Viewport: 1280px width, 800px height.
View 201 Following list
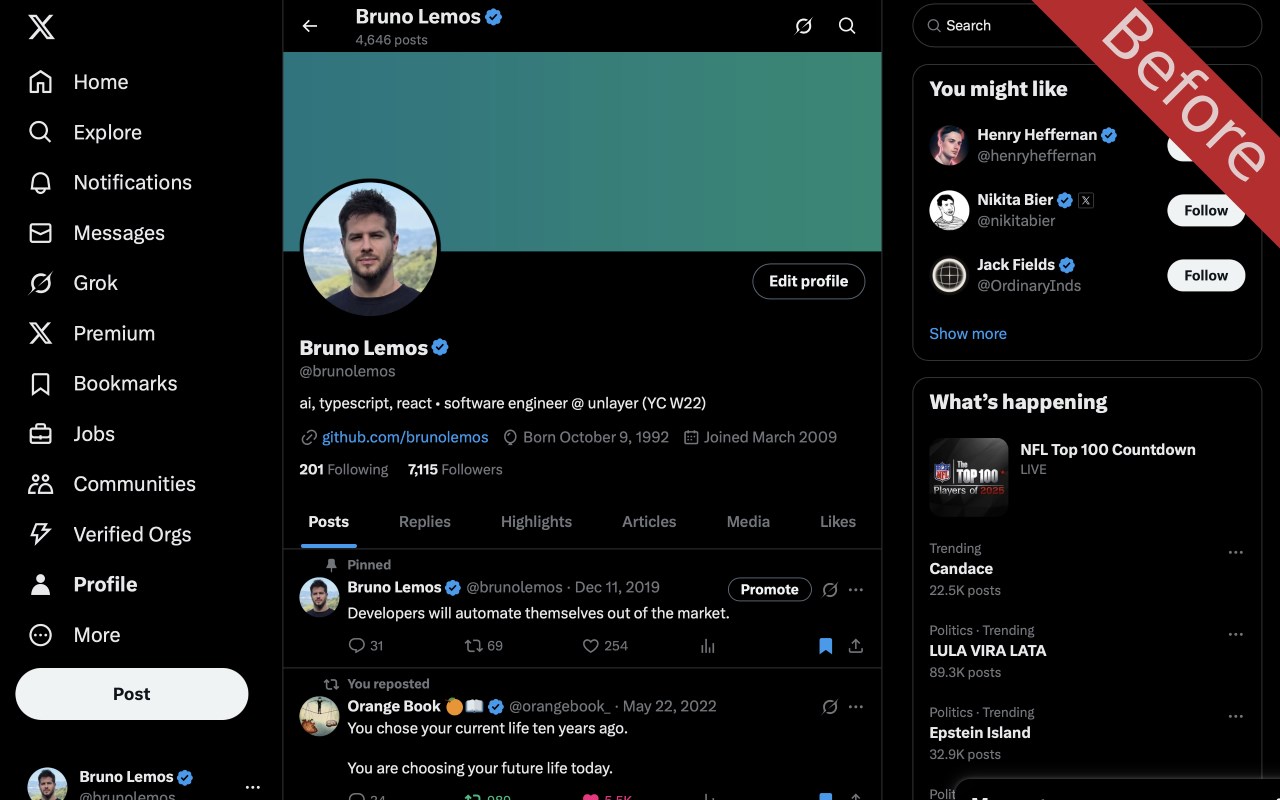[344, 470]
